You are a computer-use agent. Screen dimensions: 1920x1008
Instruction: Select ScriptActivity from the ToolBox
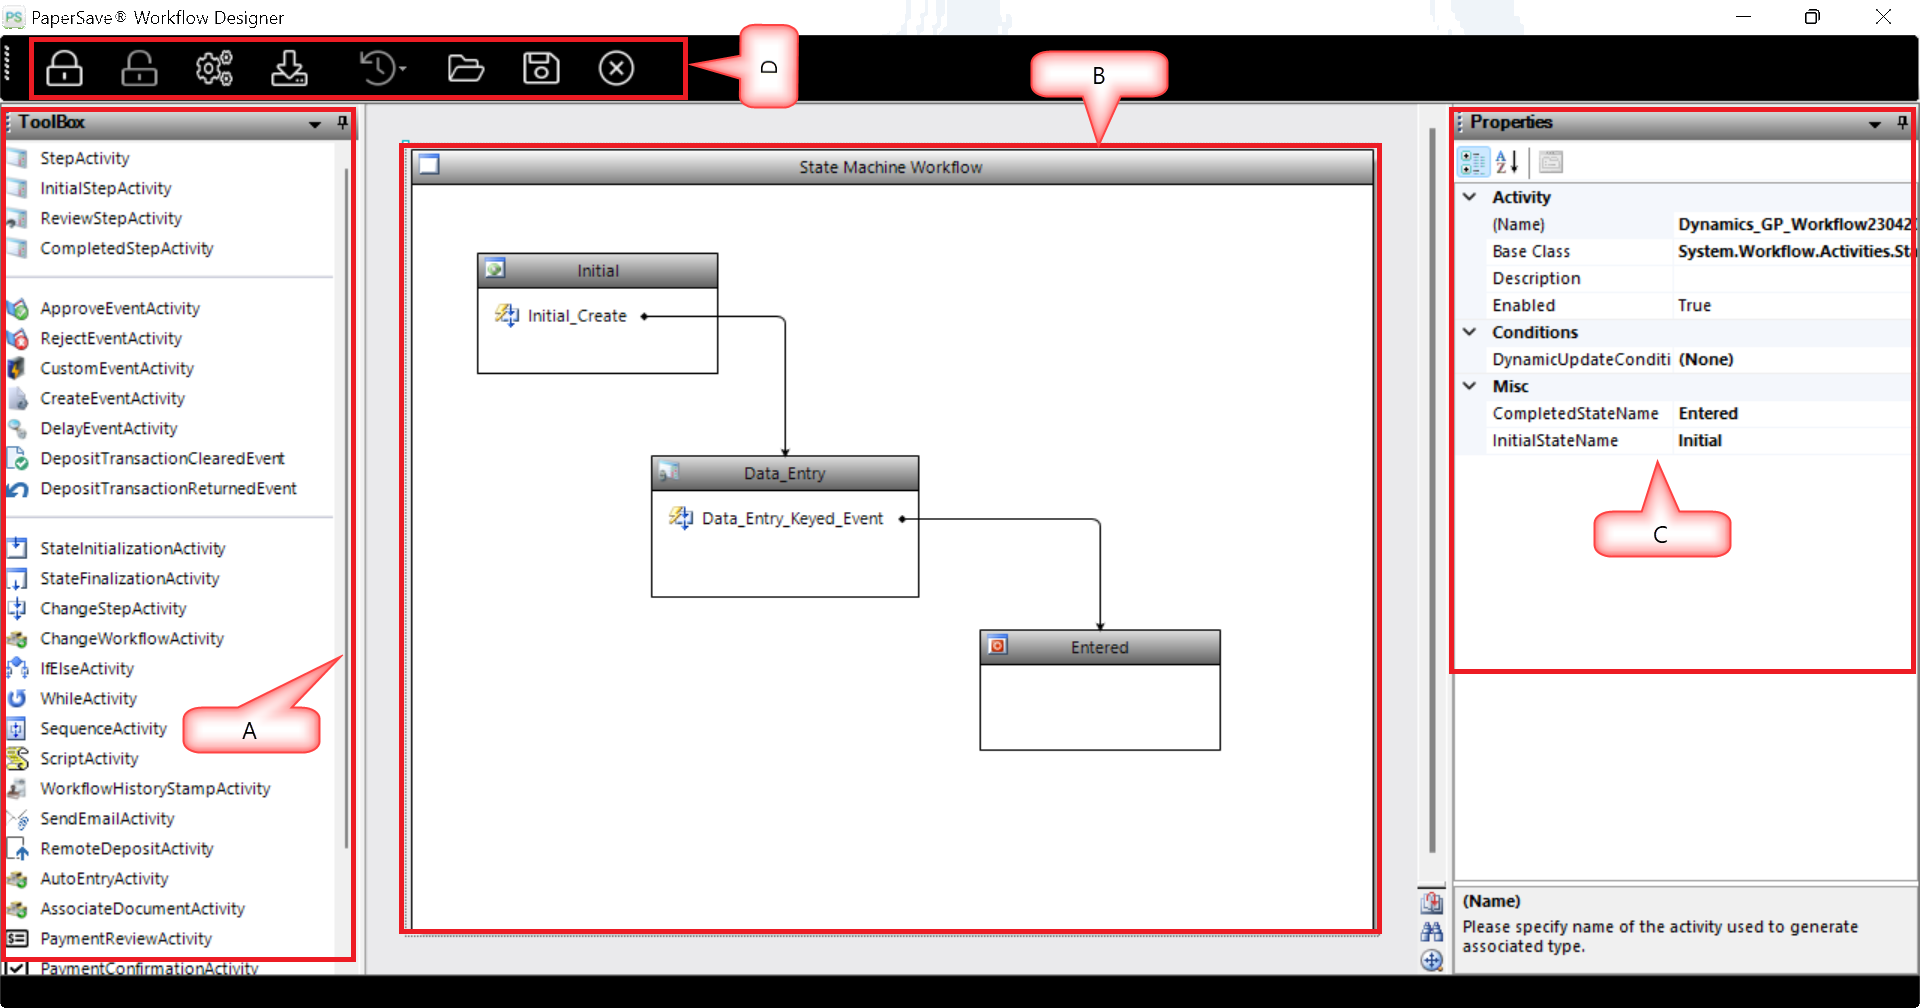pos(88,758)
